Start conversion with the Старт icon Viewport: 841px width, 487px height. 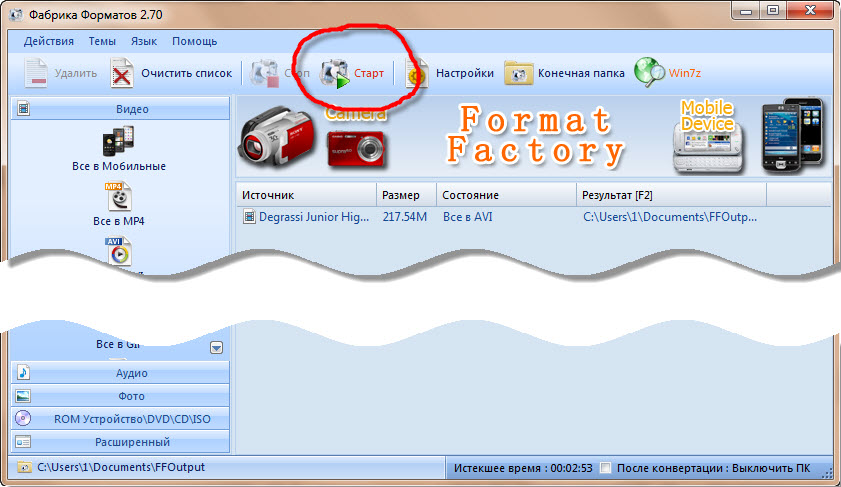coord(335,73)
